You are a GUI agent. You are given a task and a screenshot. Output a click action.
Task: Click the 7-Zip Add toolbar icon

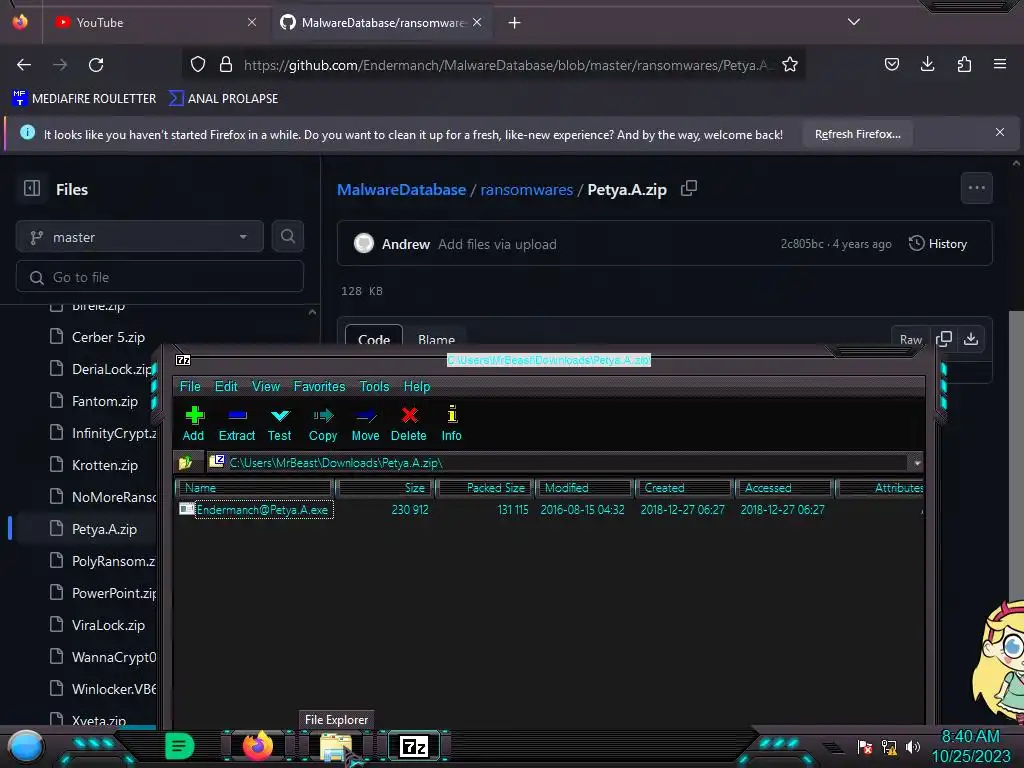coord(194,415)
